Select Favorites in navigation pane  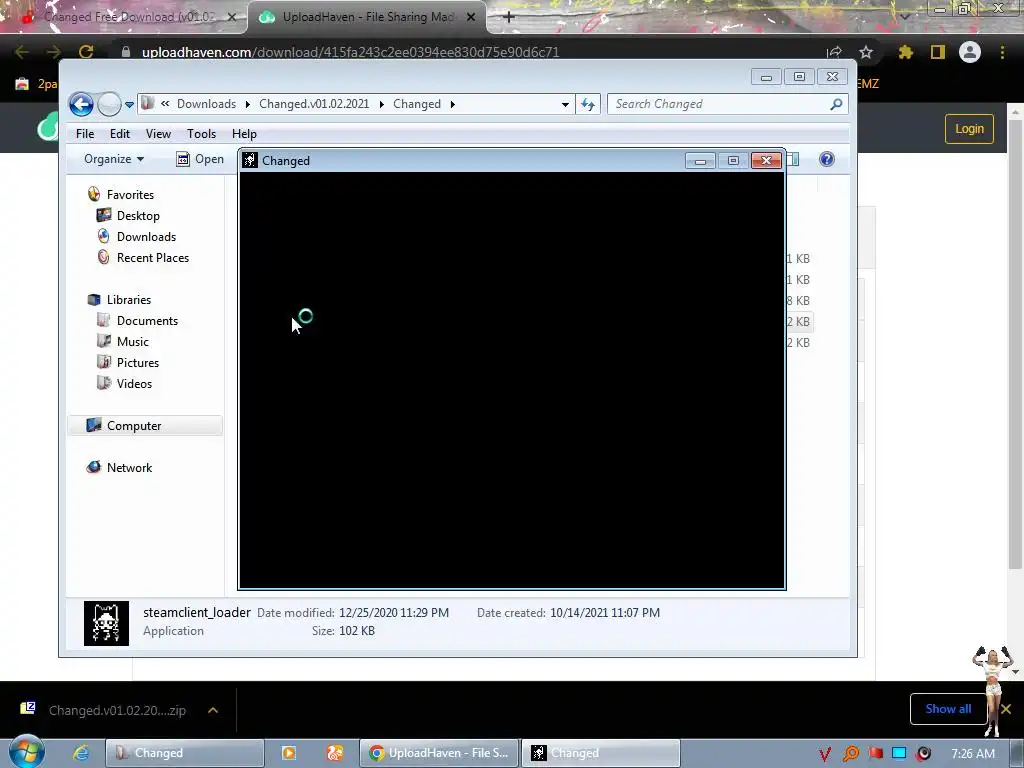(130, 195)
